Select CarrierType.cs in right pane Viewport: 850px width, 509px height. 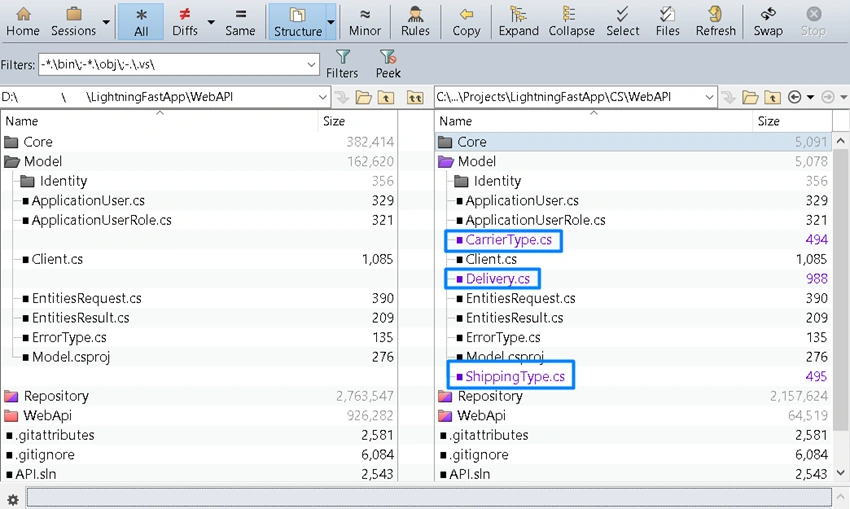(633, 240)
